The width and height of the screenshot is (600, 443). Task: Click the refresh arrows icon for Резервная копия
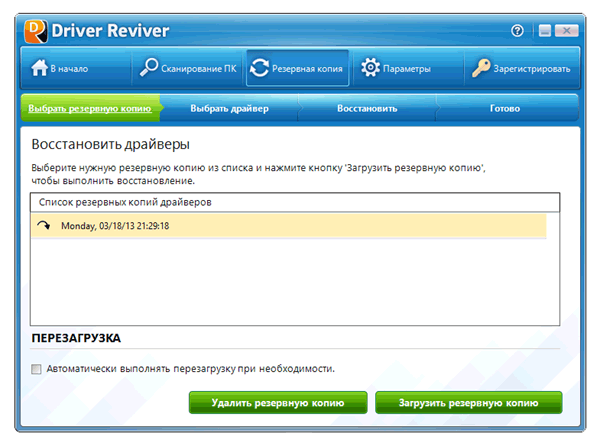(x=259, y=68)
